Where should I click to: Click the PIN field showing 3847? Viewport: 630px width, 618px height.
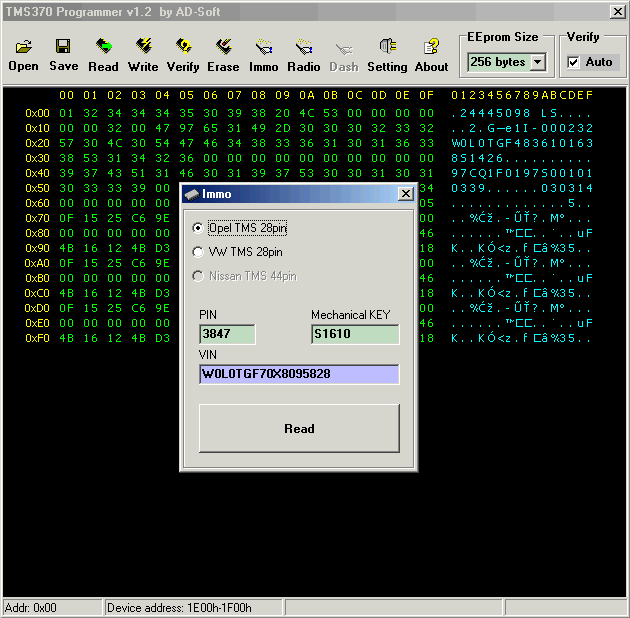[227, 334]
